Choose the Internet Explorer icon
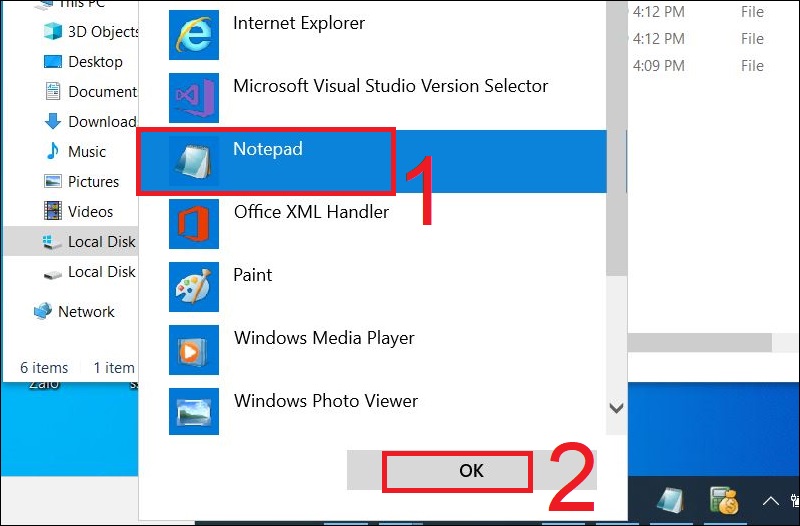Image resolution: width=800 pixels, height=526 pixels. [193, 33]
